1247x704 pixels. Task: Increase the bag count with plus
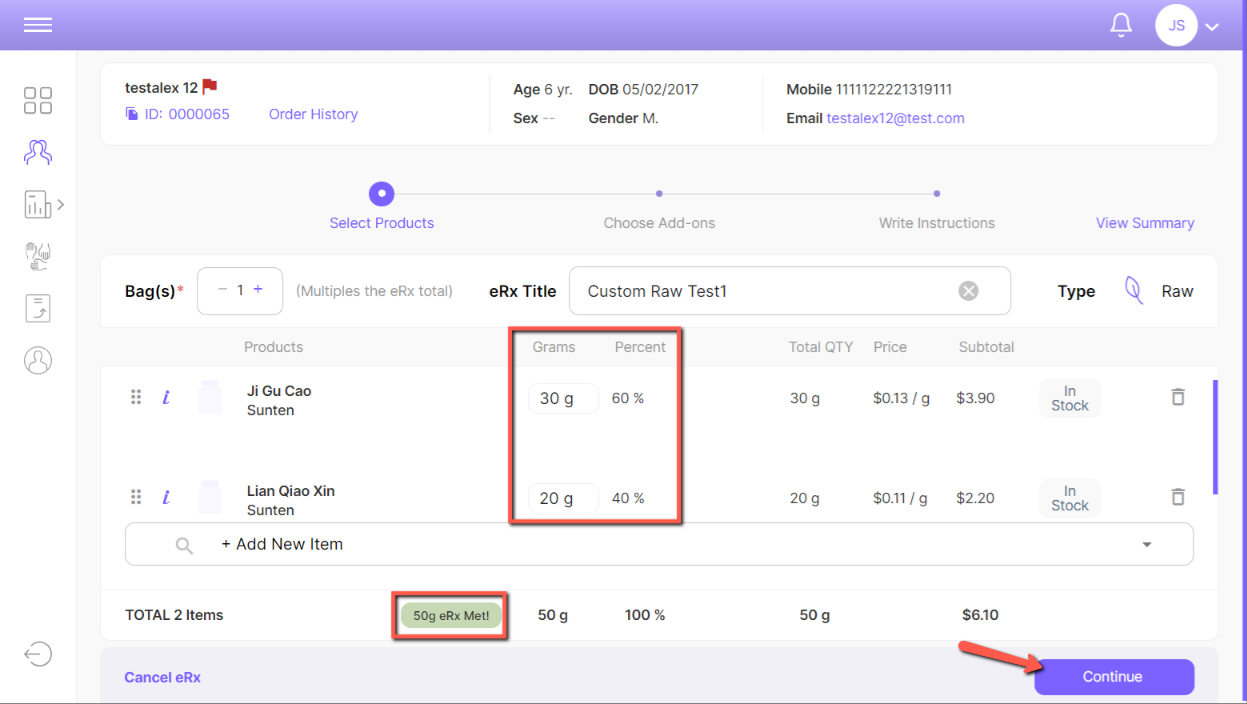[x=258, y=290]
